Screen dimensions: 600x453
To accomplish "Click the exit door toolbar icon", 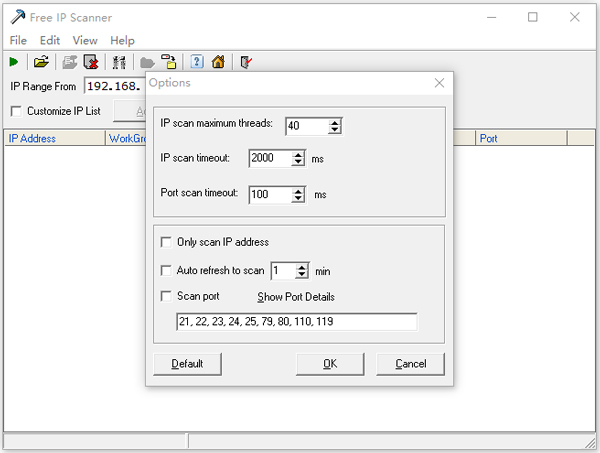I will point(246,62).
